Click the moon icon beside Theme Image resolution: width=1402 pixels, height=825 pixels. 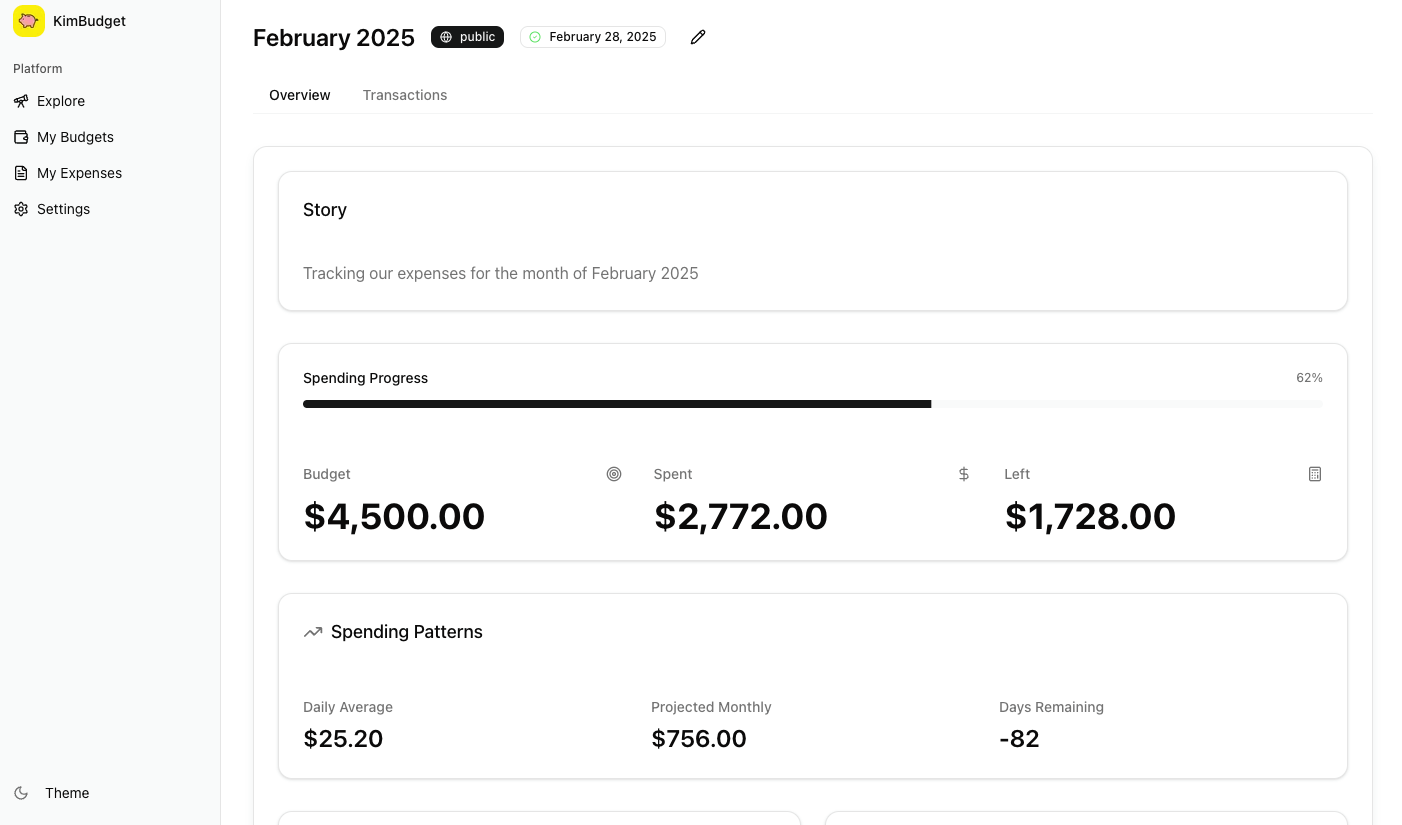coord(21,793)
